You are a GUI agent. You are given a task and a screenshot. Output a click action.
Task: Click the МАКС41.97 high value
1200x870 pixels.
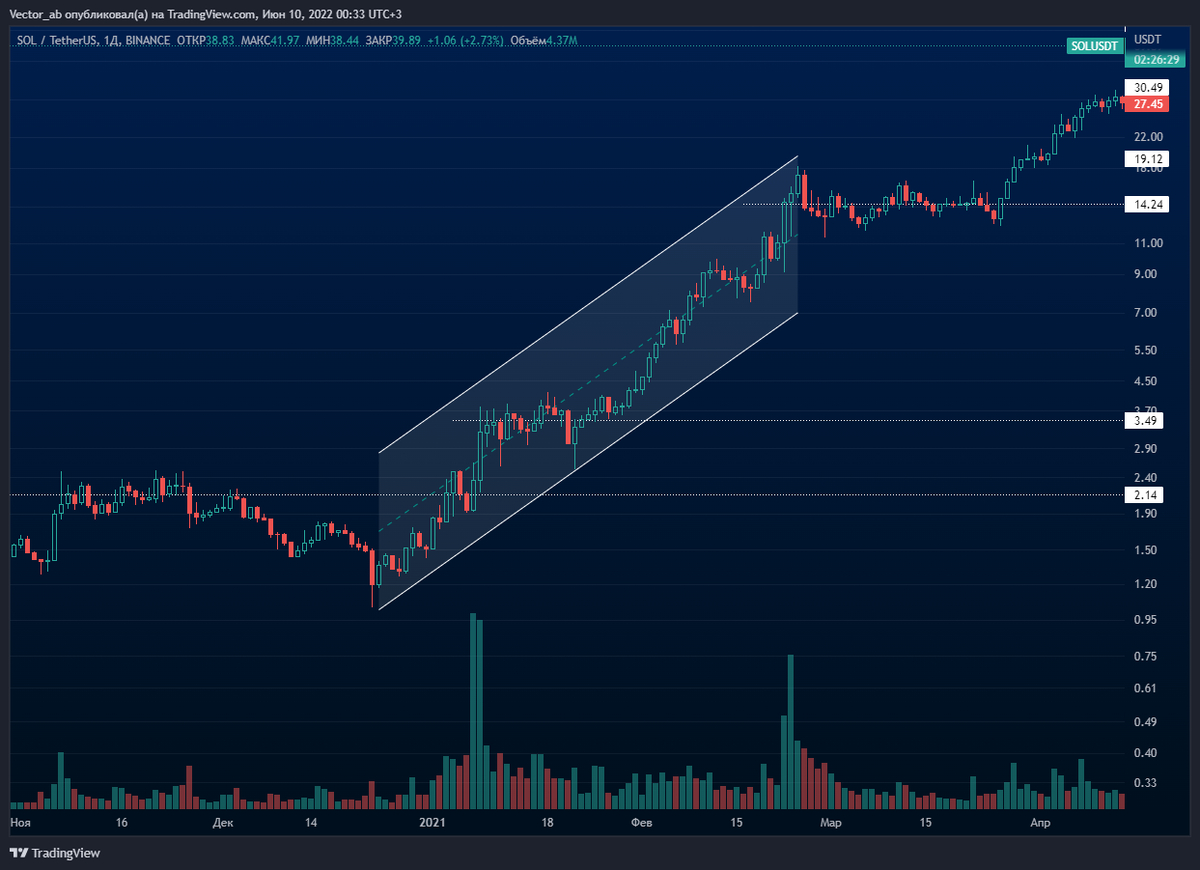coord(270,41)
